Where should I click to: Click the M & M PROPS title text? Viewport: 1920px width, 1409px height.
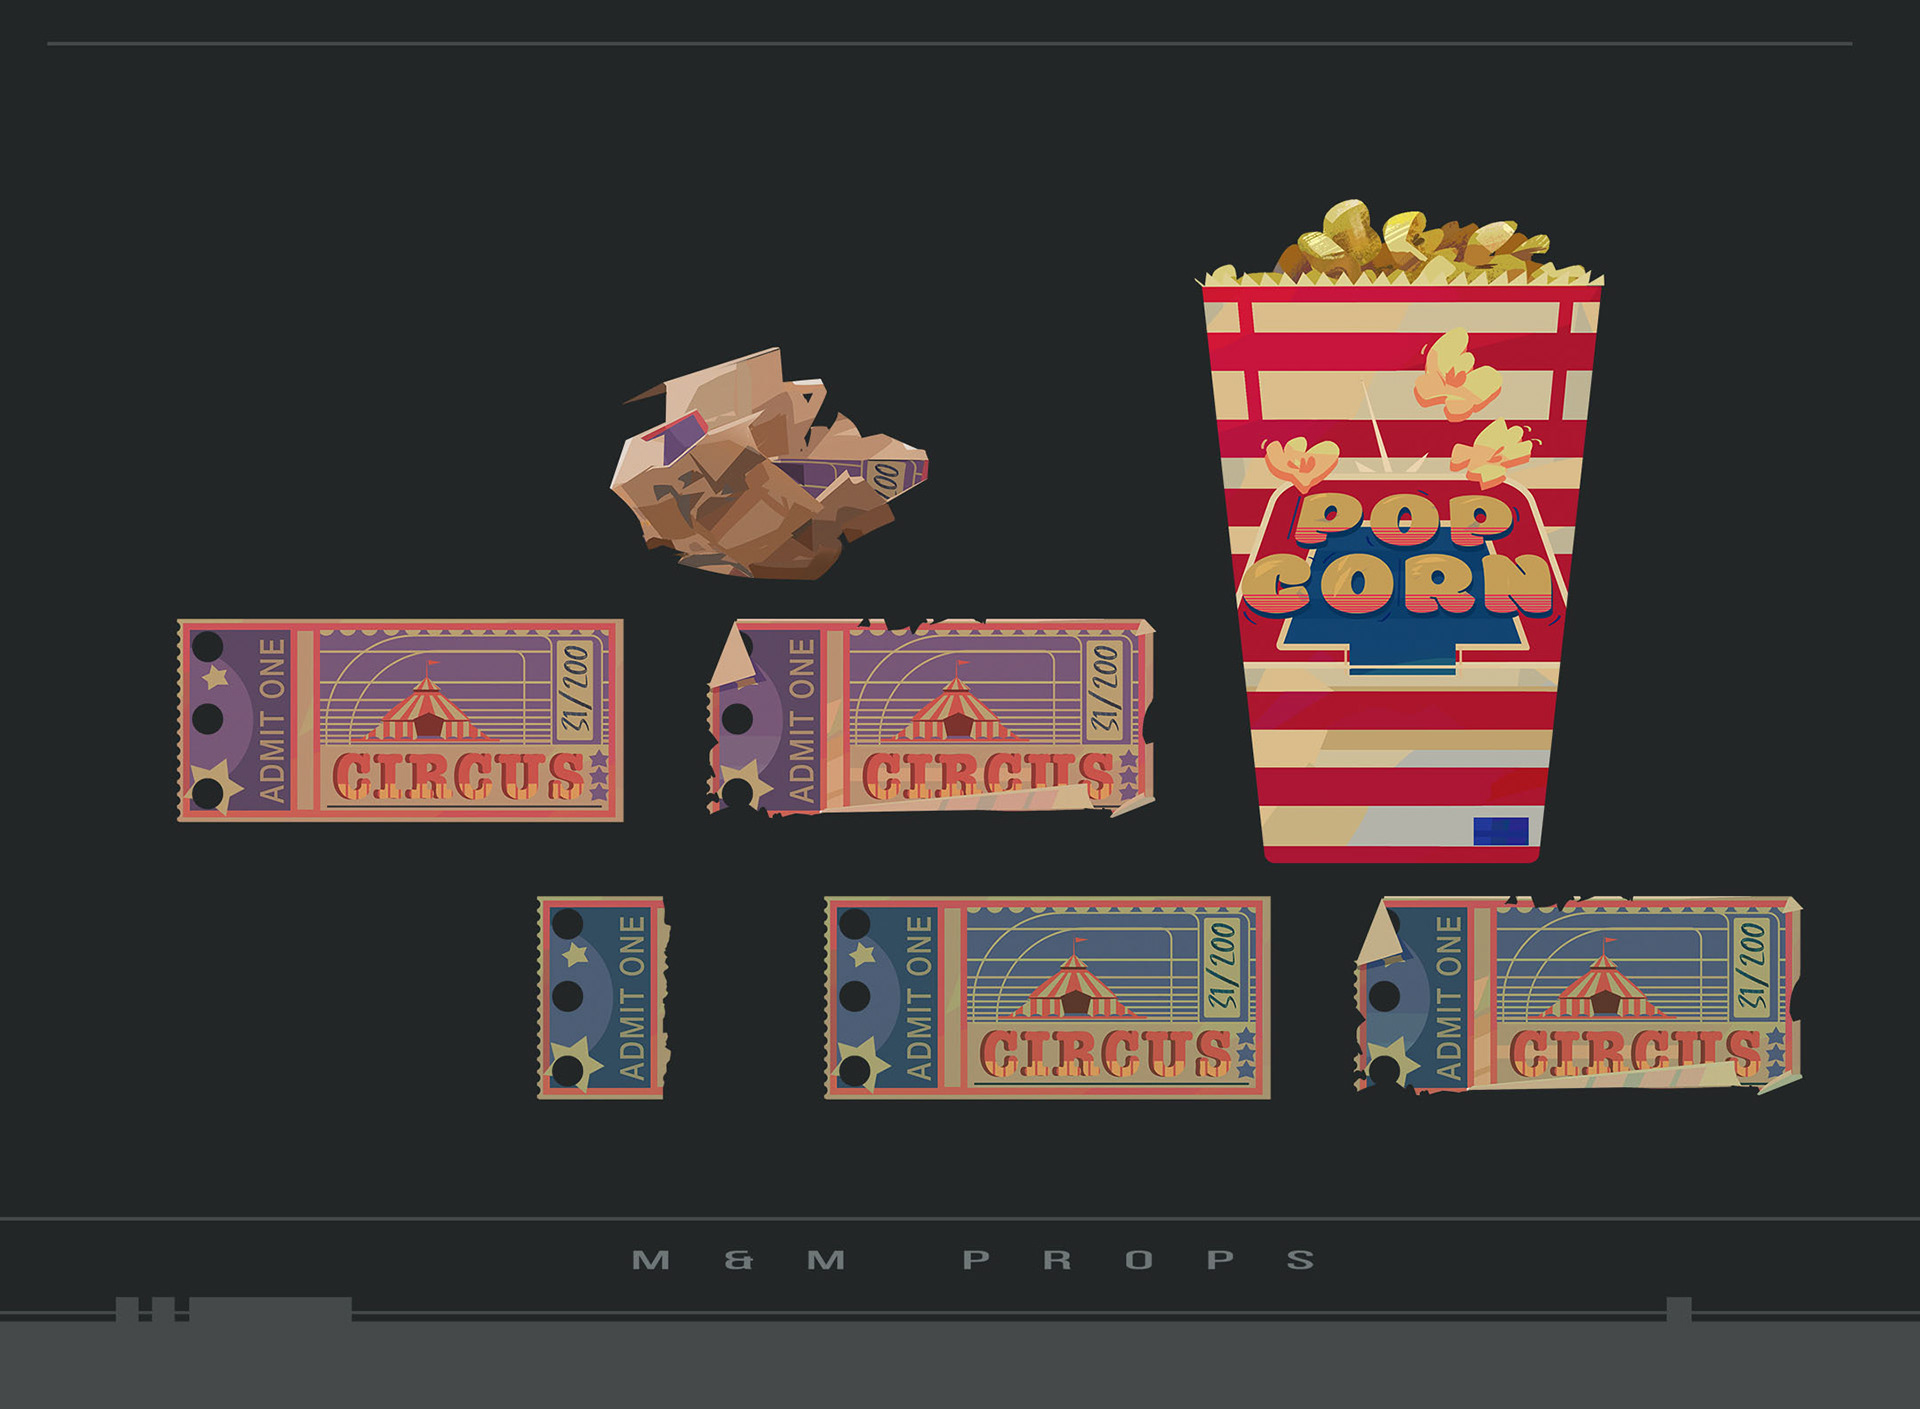[x=973, y=1260]
